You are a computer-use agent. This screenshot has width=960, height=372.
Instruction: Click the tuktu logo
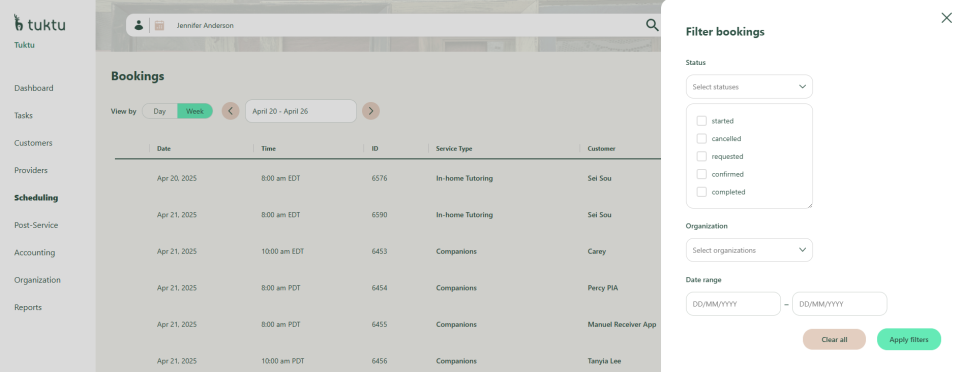(40, 24)
